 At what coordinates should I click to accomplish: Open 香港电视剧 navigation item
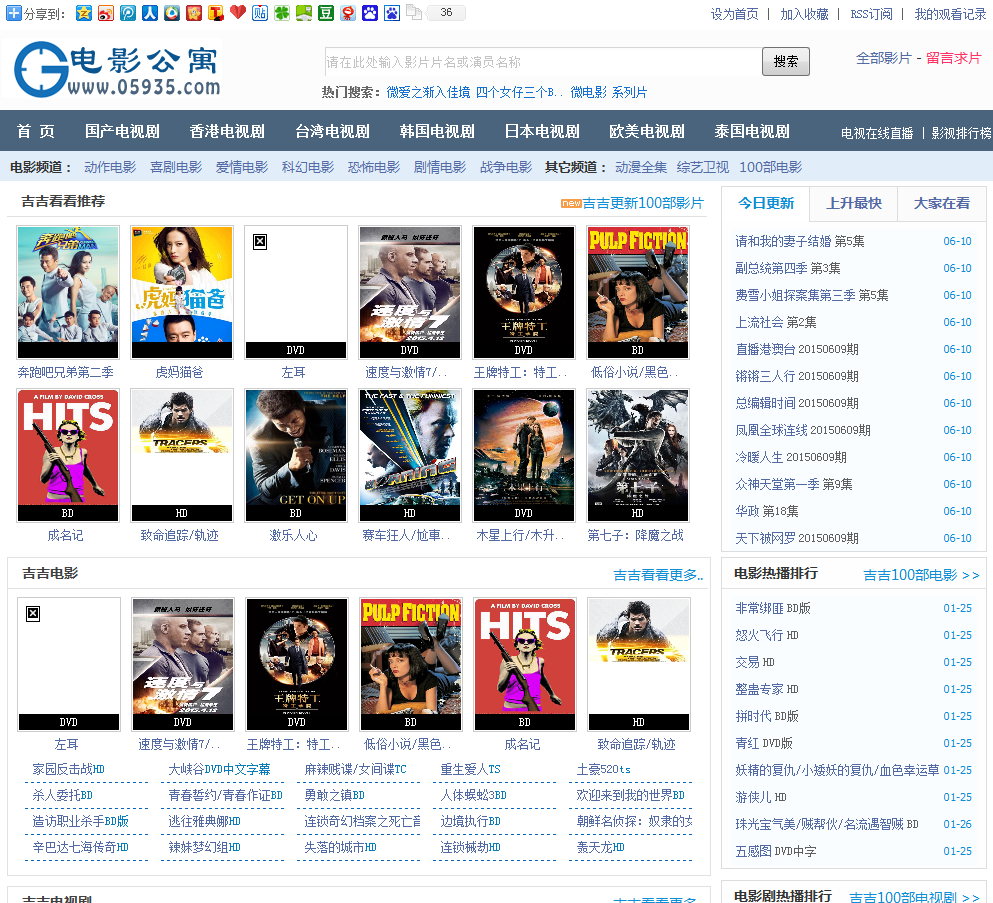227,131
